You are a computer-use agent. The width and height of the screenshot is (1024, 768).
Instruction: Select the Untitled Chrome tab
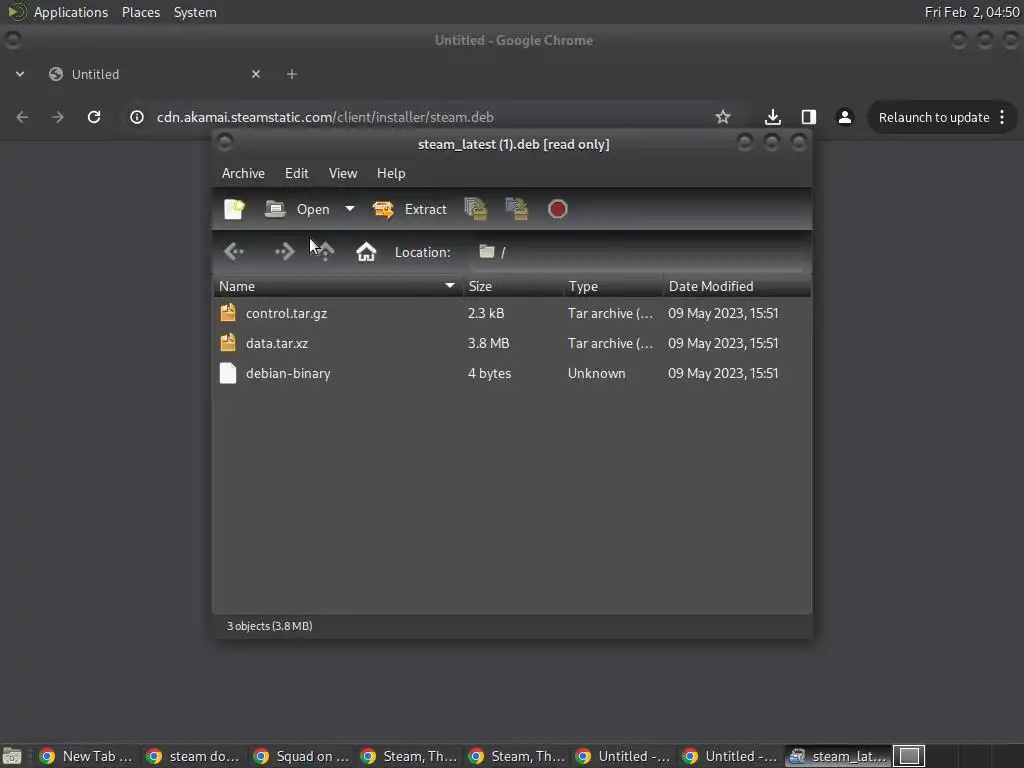point(154,74)
